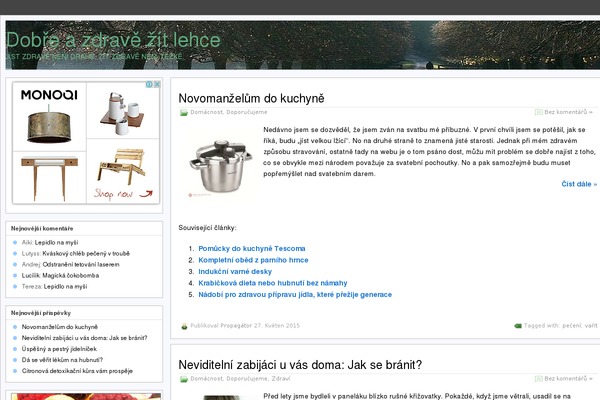The width and height of the screenshot is (600, 400).
Task: Click the teapot set image in ad
Action: click(122, 113)
